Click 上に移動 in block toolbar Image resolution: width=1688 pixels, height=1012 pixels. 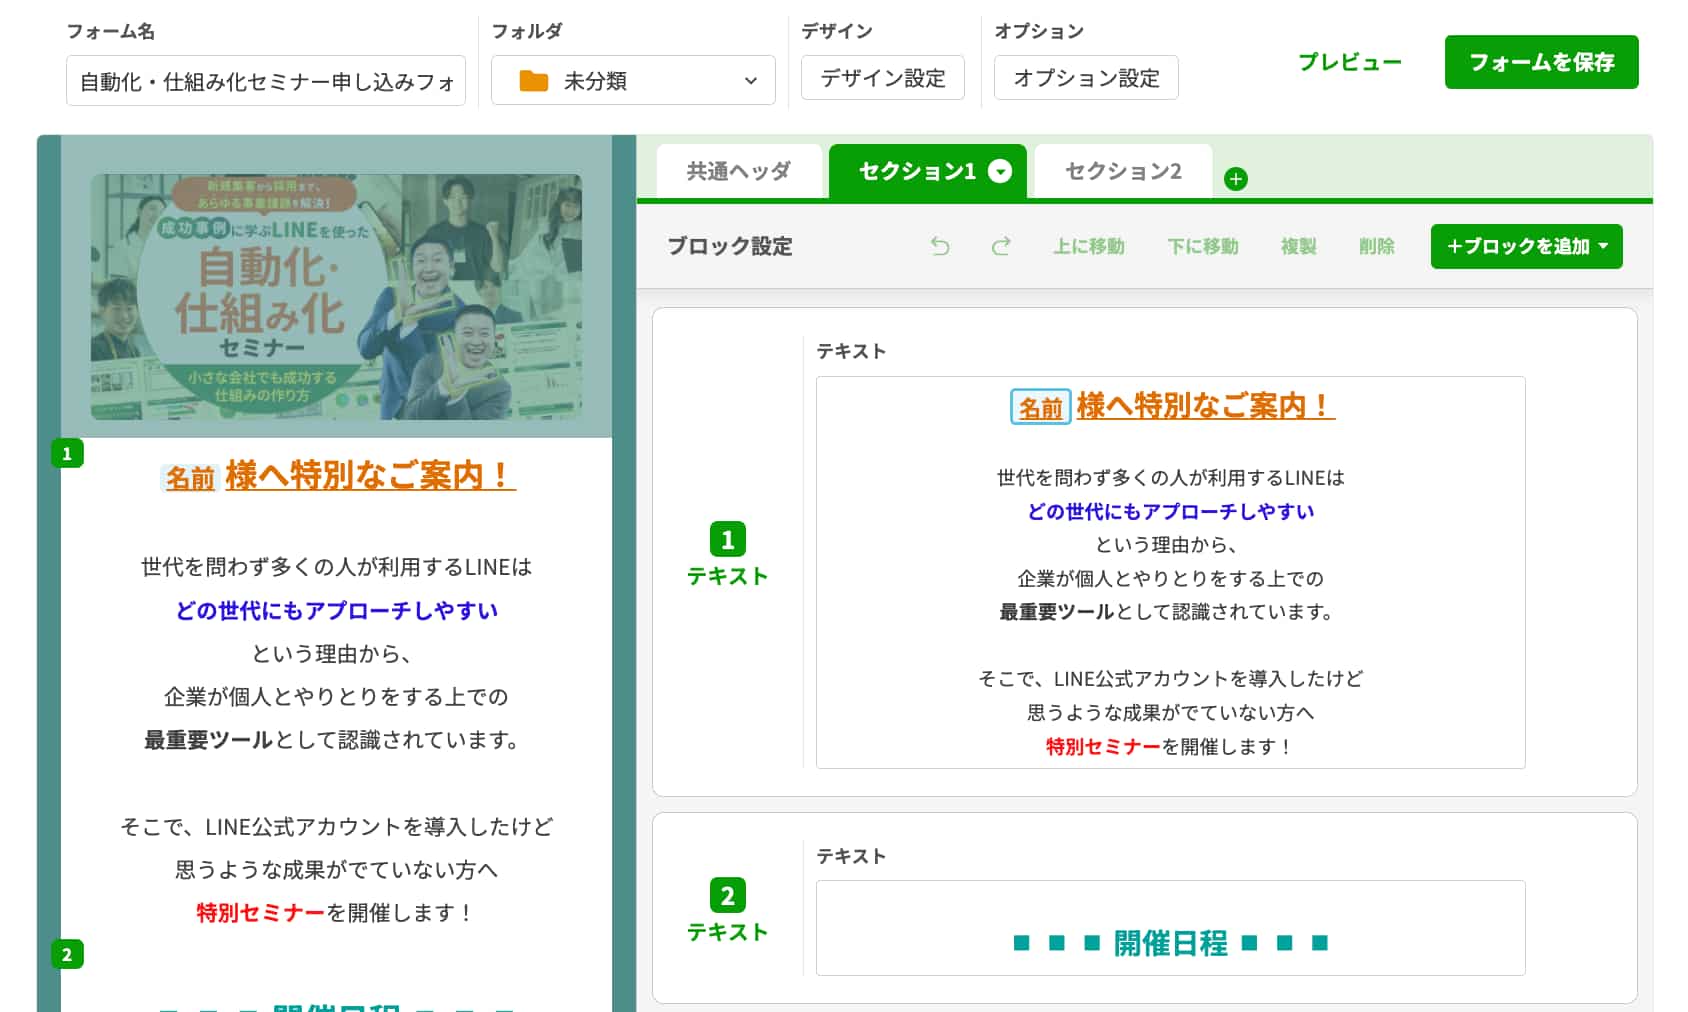[1088, 246]
